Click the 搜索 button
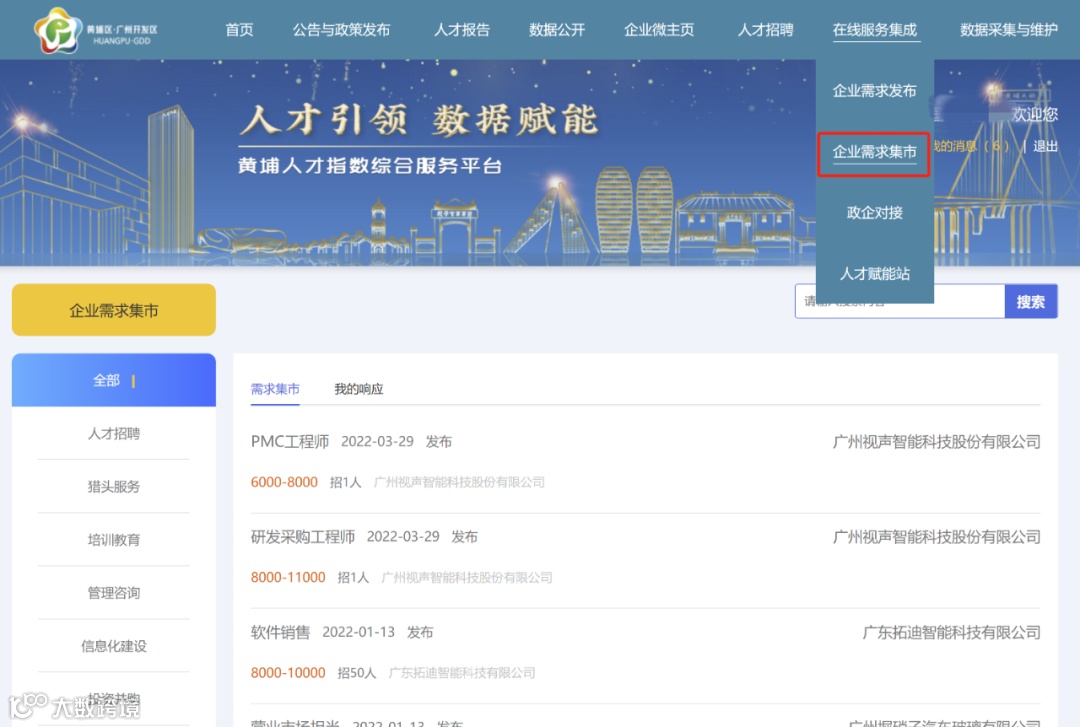The image size is (1080, 727). click(x=1030, y=301)
